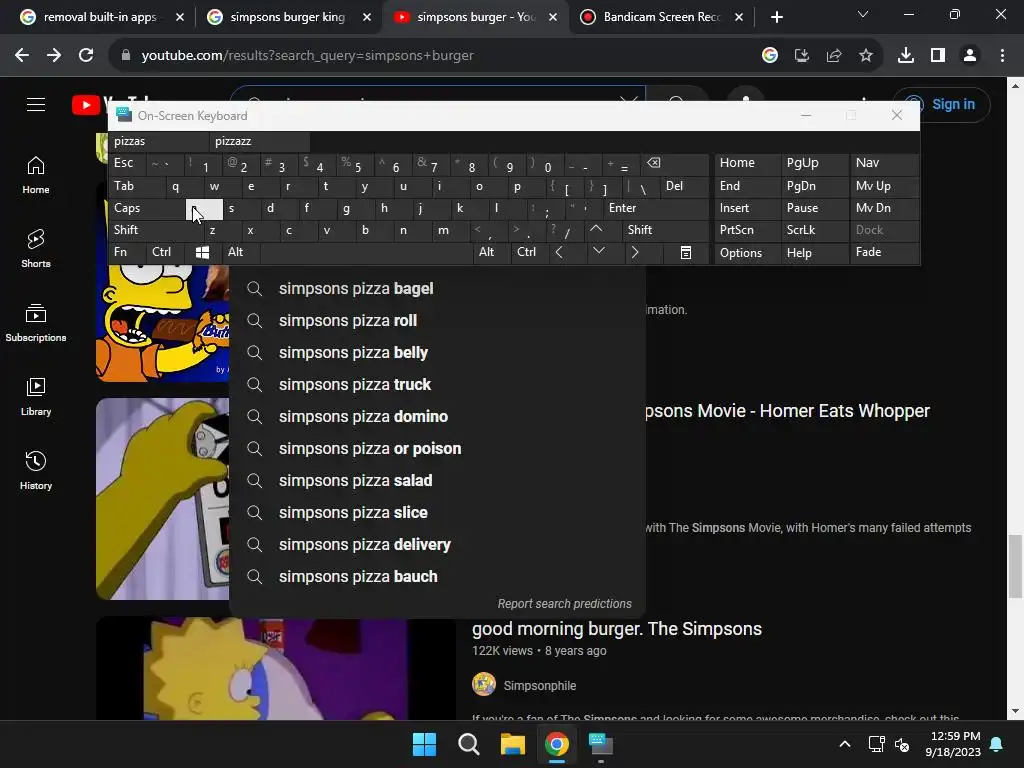Select suggestion 'simpsons pizza or poison'
Viewport: 1024px width, 768px height.
(x=437, y=449)
